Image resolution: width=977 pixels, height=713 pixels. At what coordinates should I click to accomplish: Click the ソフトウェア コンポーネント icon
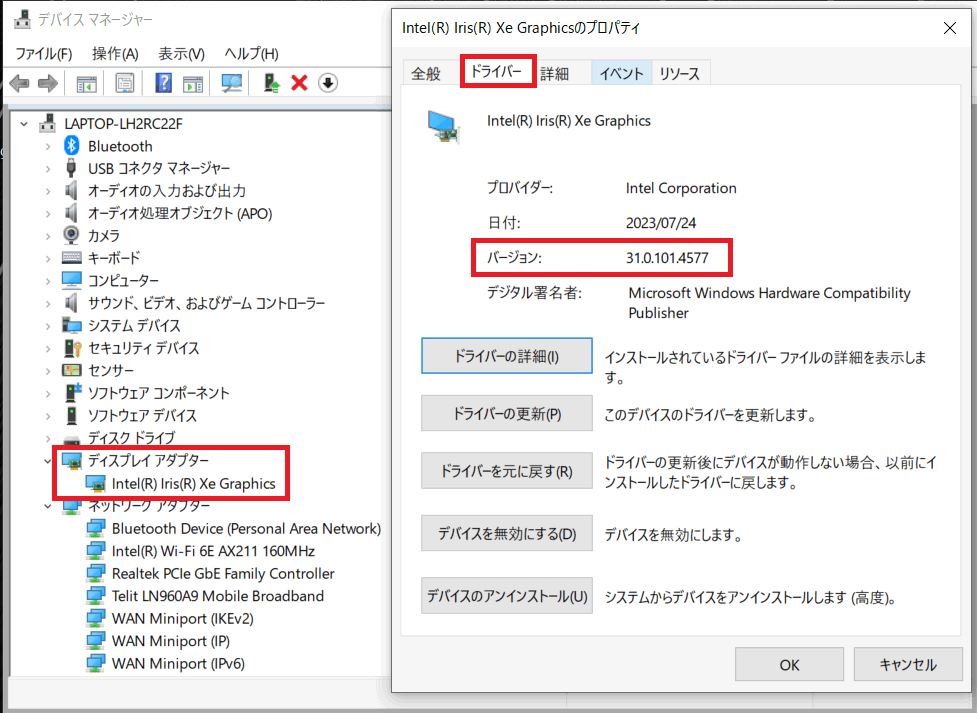(x=73, y=393)
